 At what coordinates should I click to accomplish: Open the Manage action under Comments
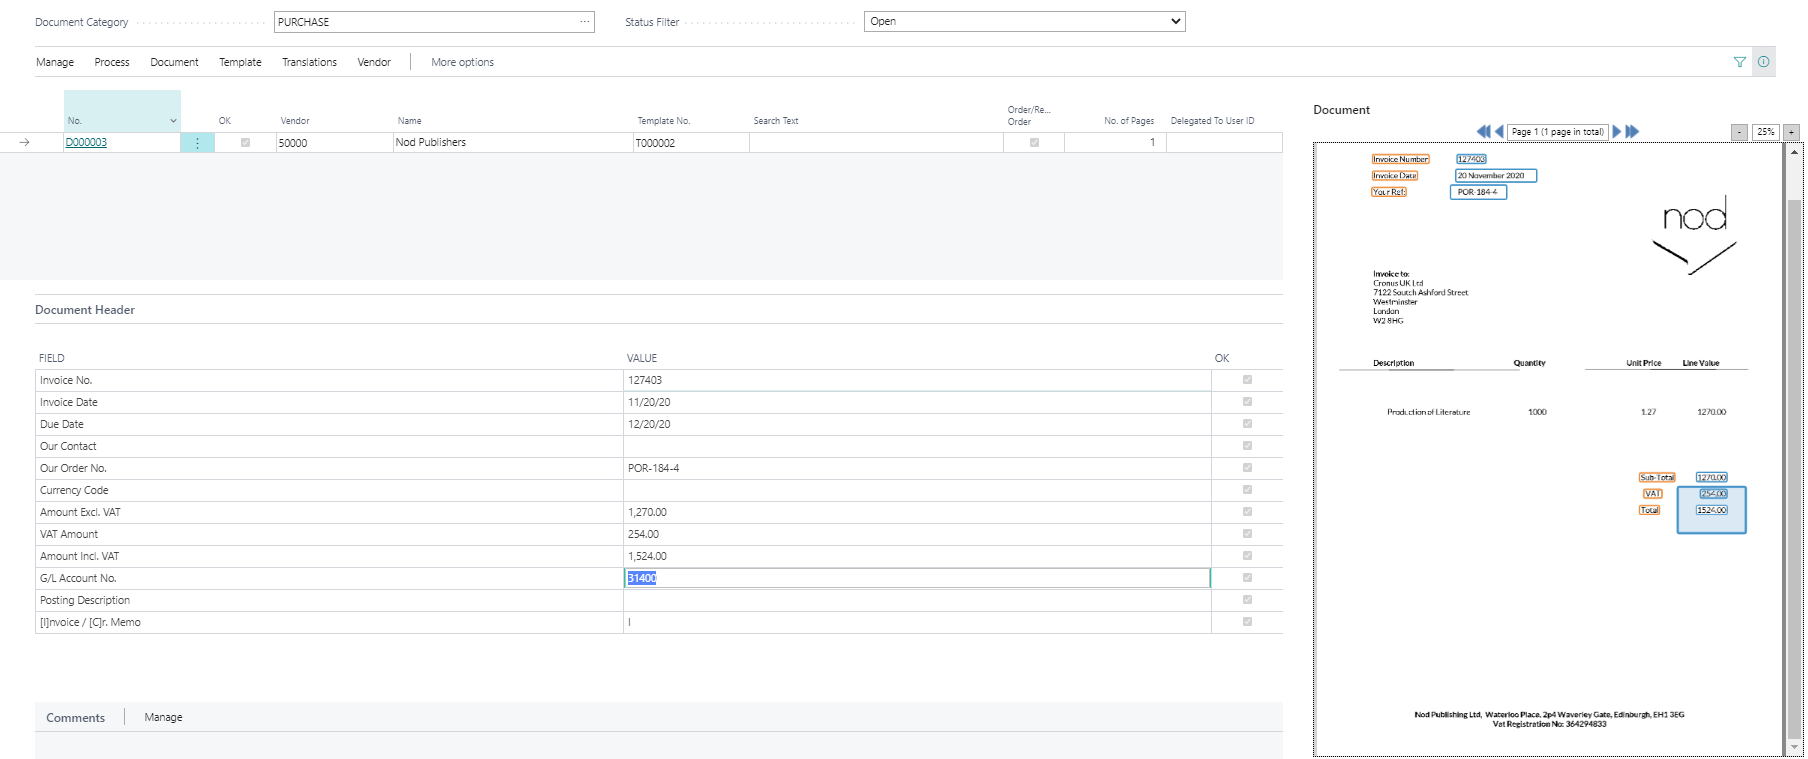coord(163,717)
